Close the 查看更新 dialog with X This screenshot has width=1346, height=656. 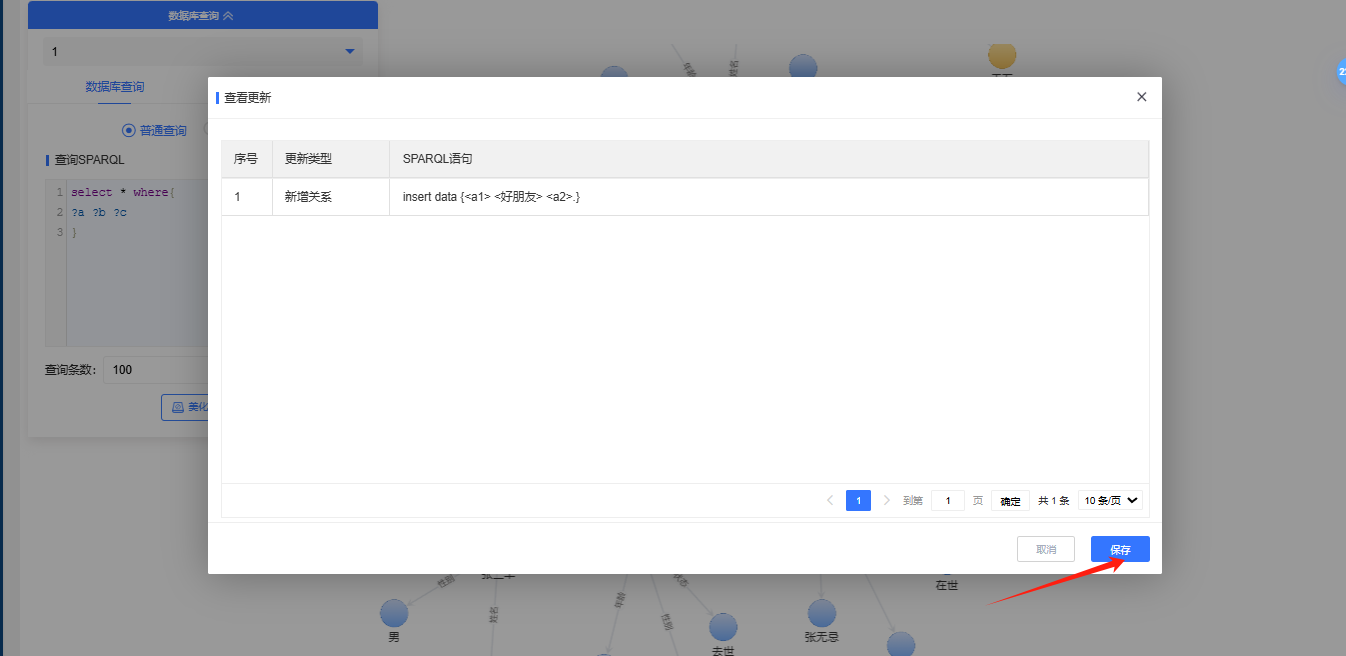1141,97
